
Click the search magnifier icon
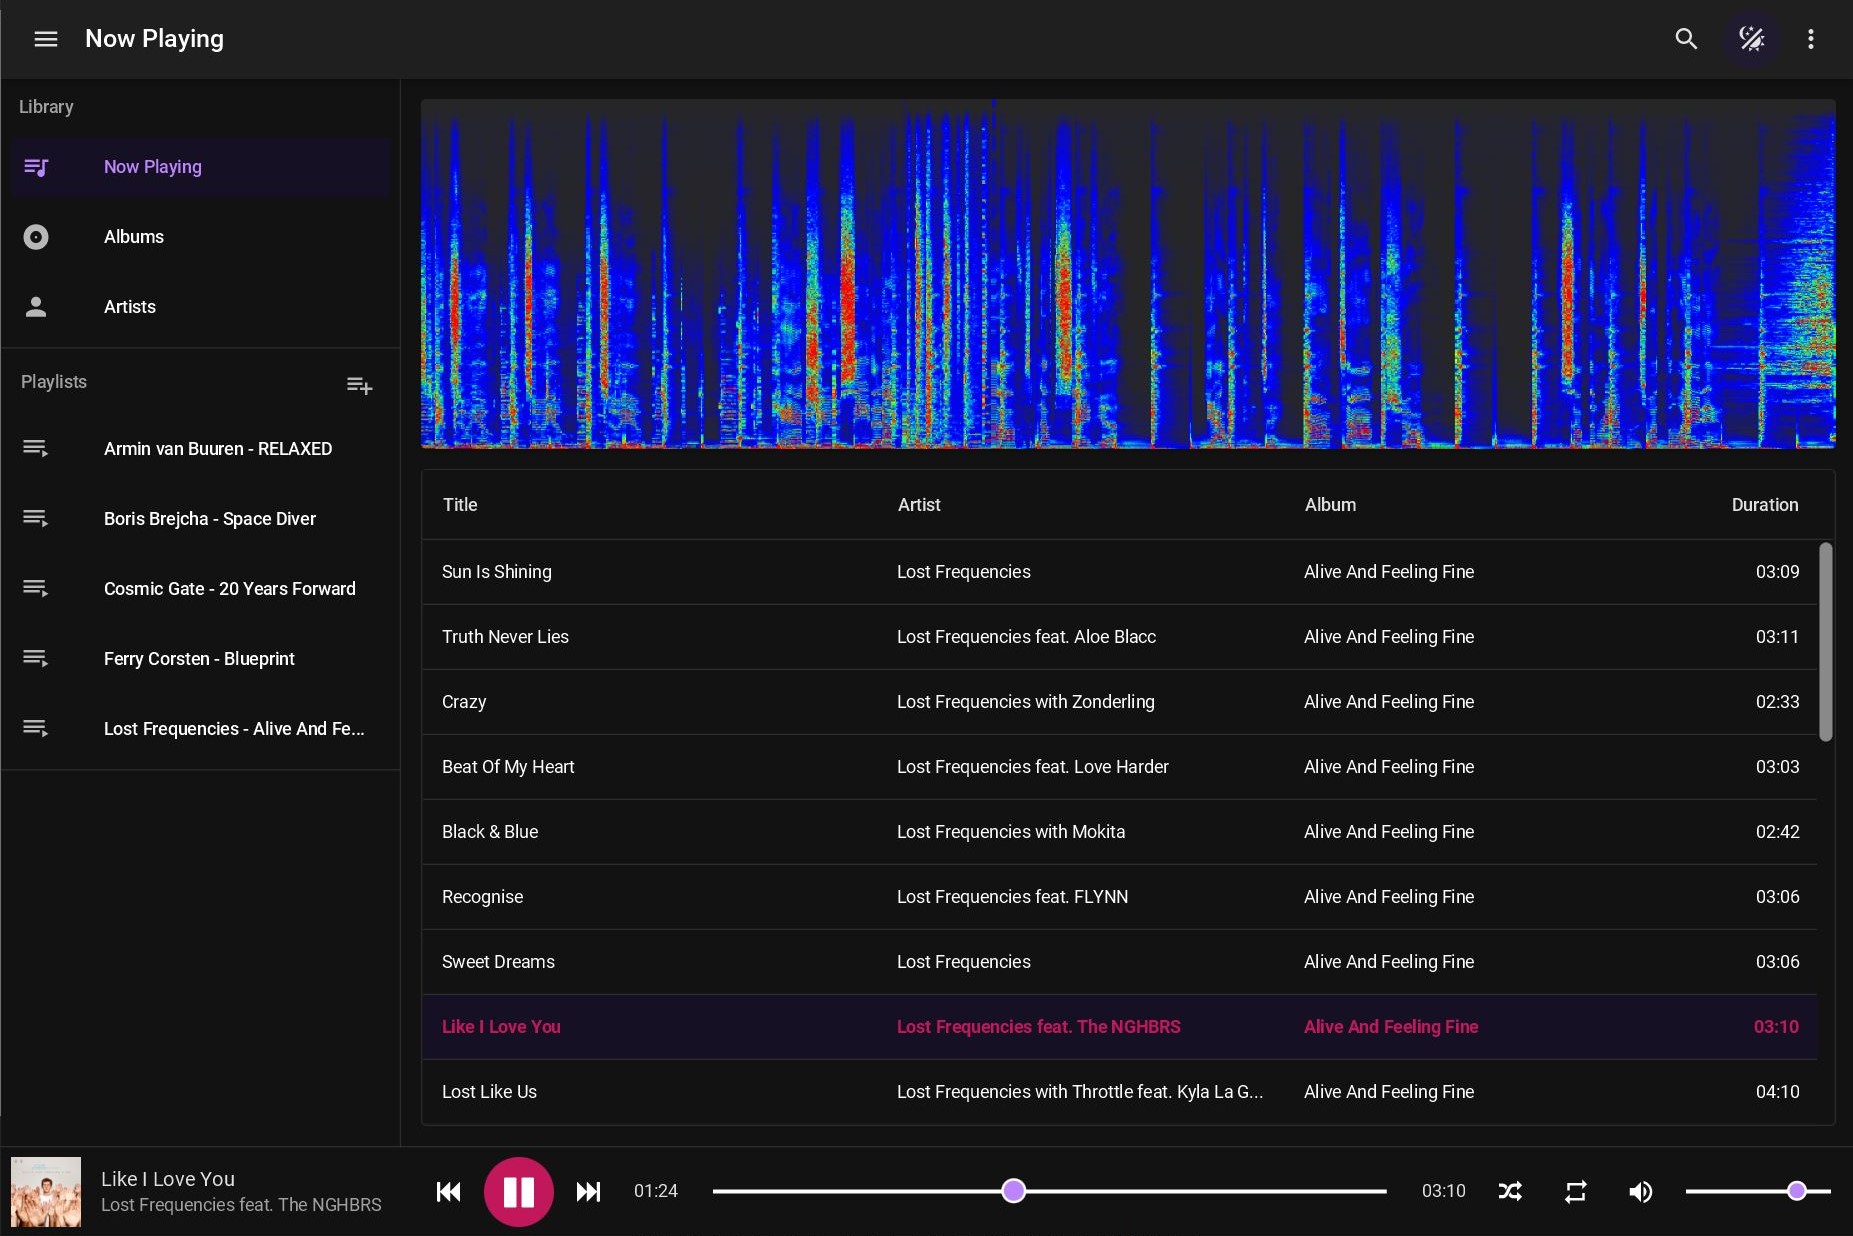pos(1686,39)
